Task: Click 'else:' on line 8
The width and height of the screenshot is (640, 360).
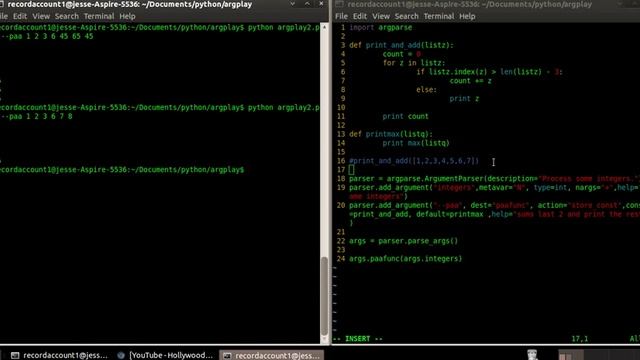Action: (x=426, y=90)
